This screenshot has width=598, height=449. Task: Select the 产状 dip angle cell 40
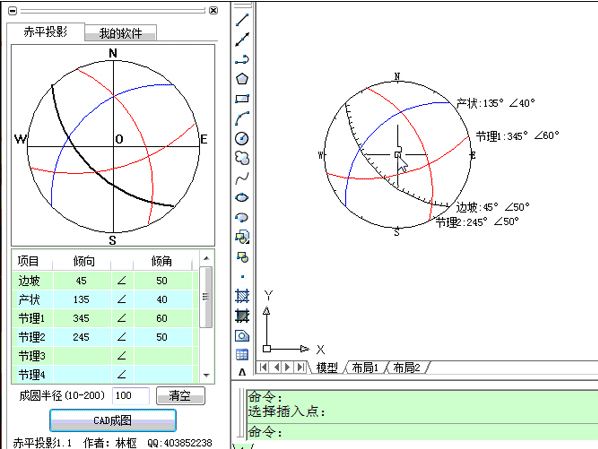162,299
